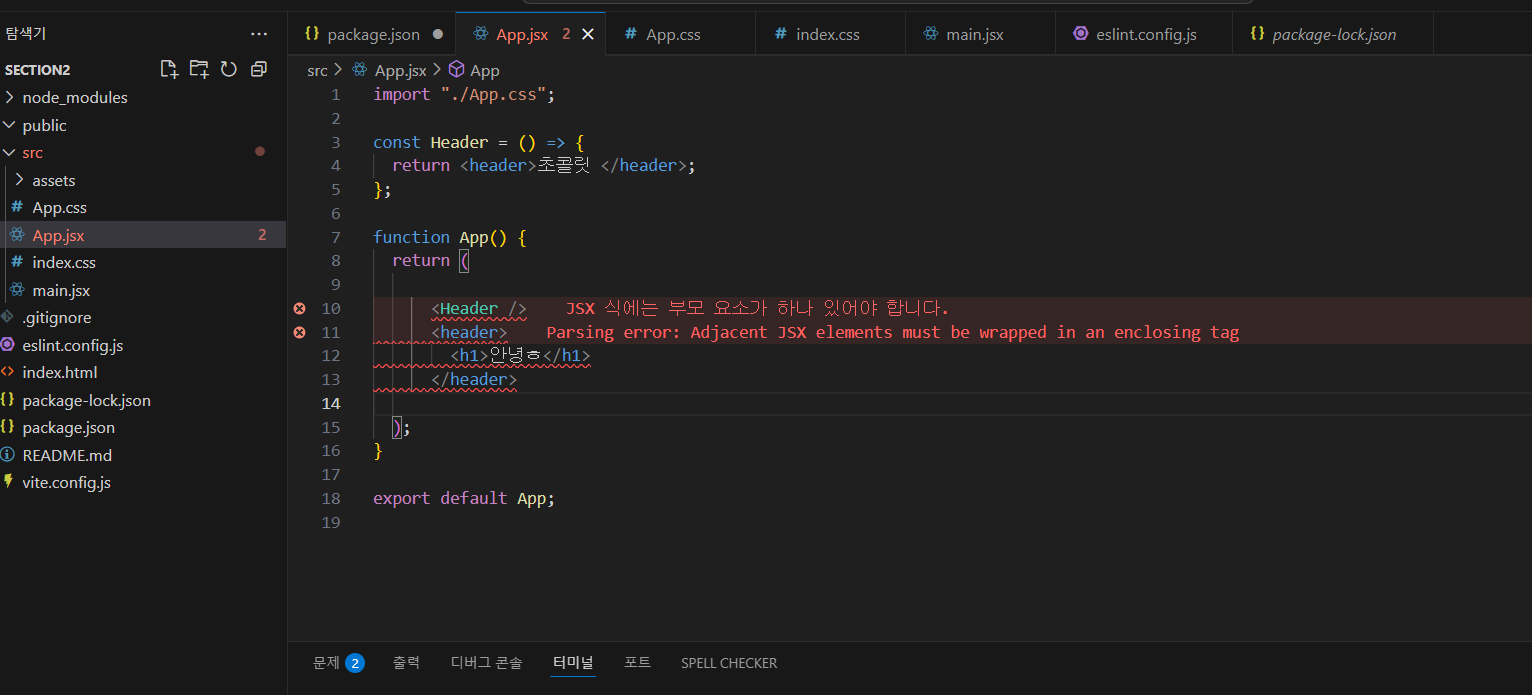1532x695 pixels.
Task: Open .gitignore in the file tree
Action: coord(143,317)
